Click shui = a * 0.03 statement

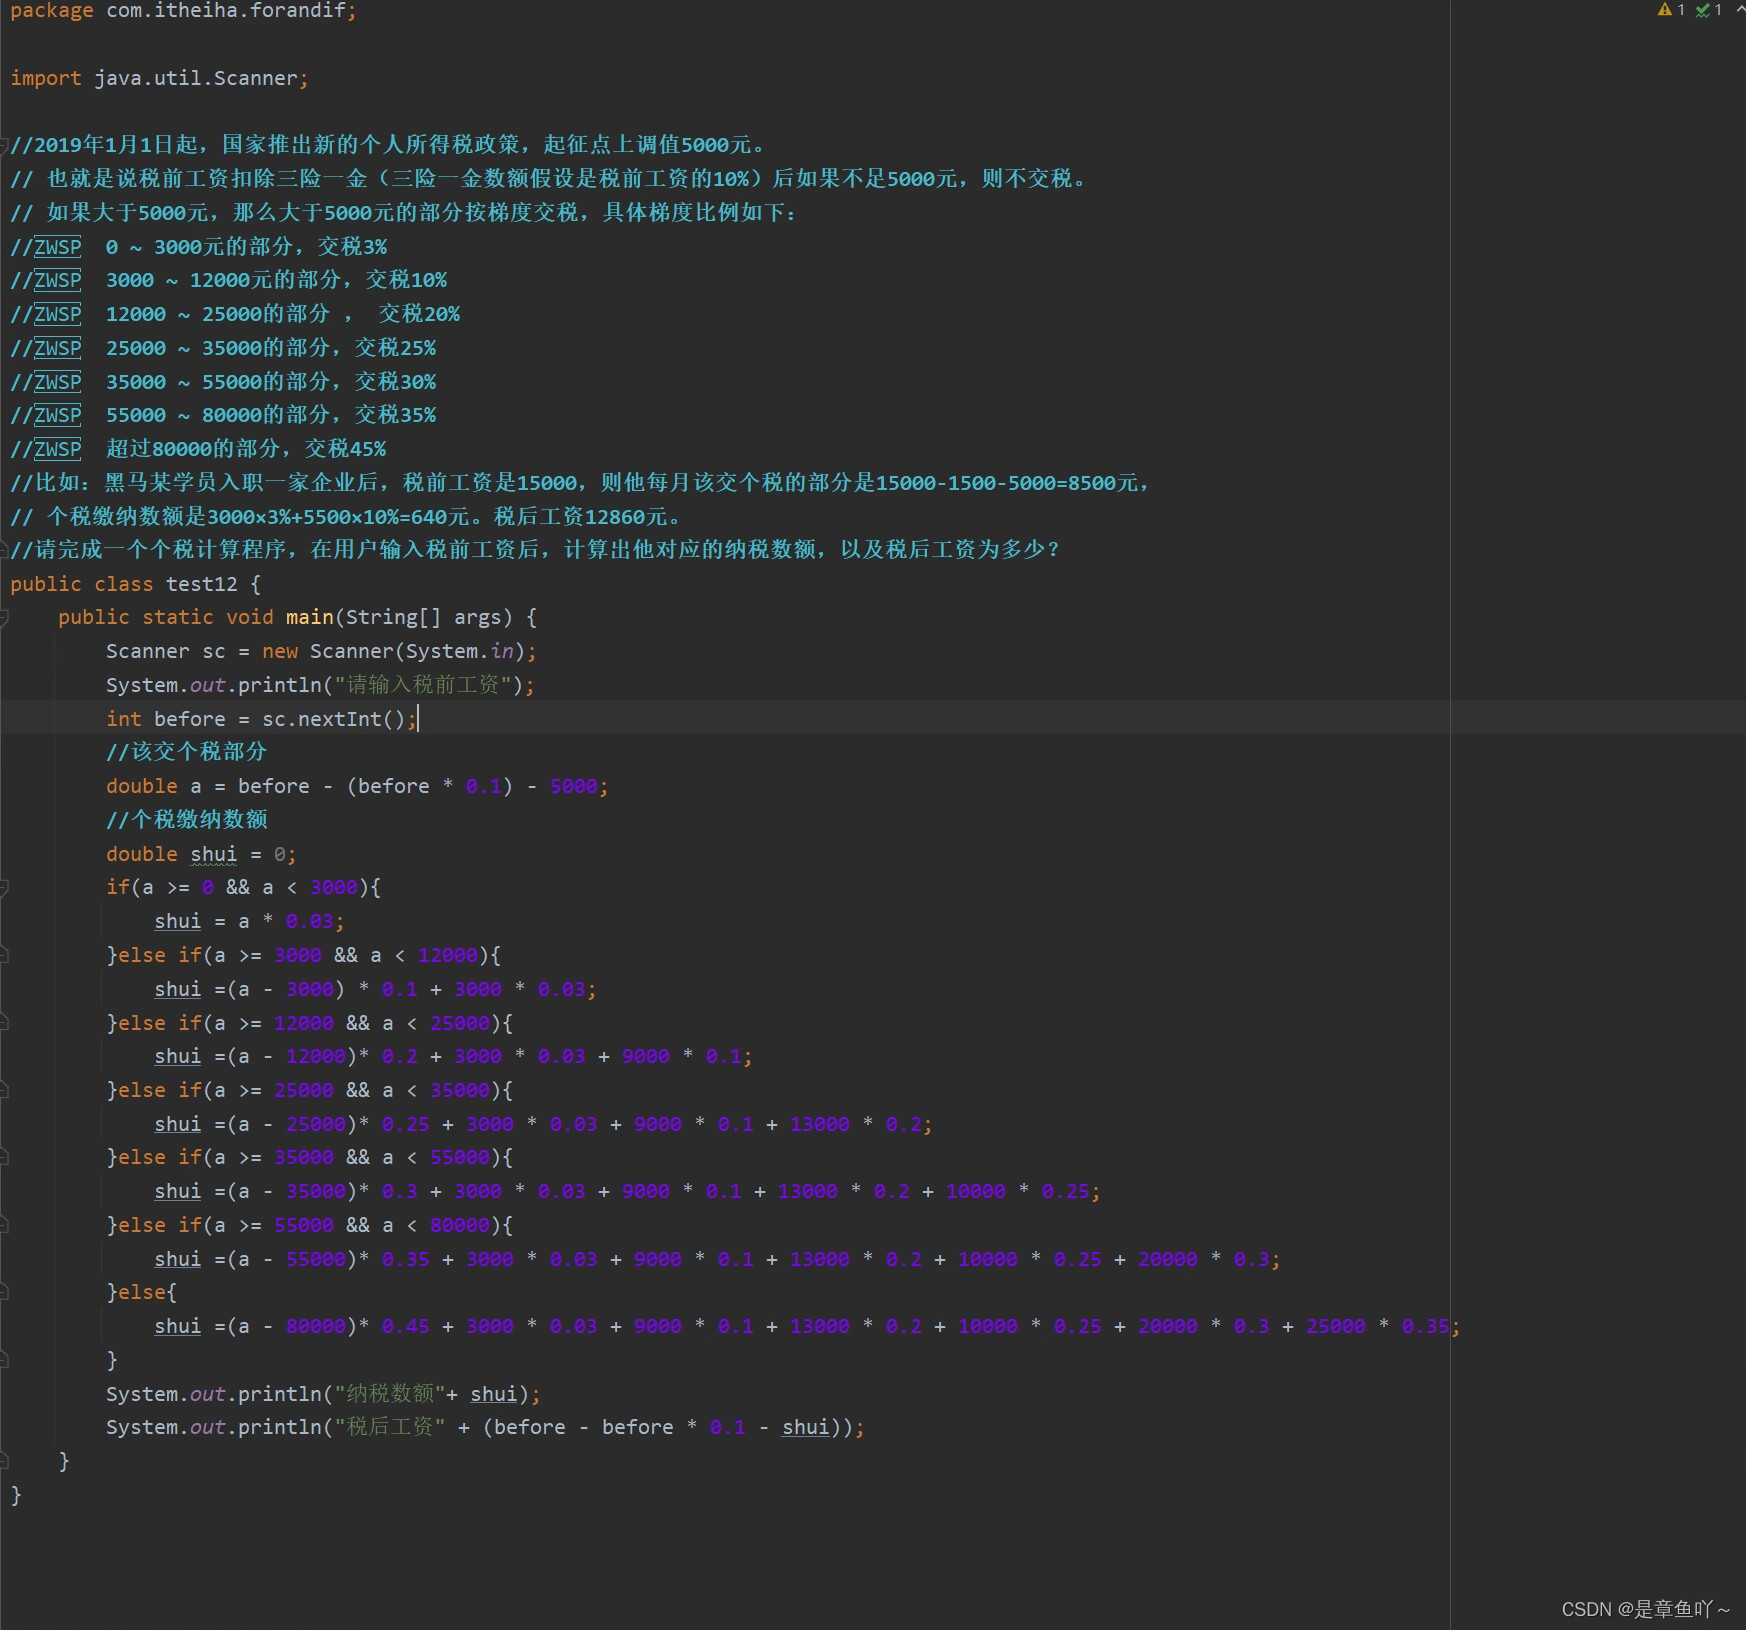pos(249,922)
